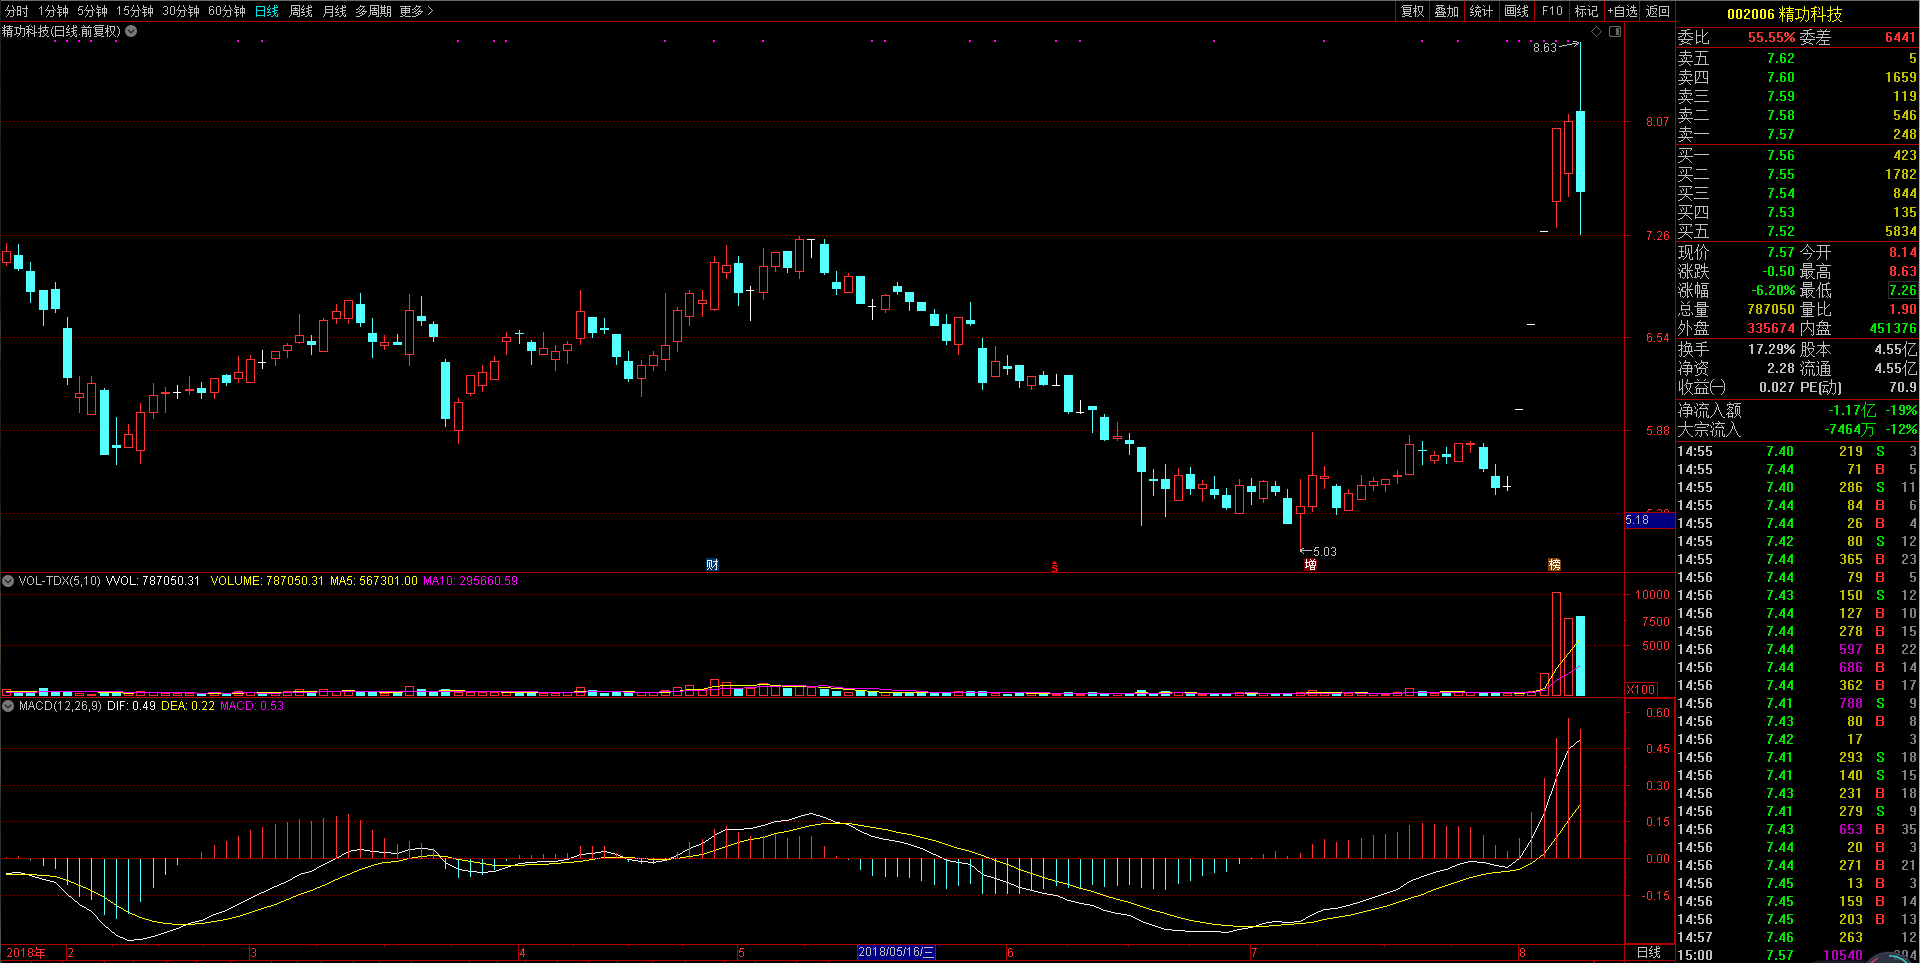Click the 复权 toolbar button
The width and height of the screenshot is (1920, 963).
pyautogui.click(x=1412, y=11)
